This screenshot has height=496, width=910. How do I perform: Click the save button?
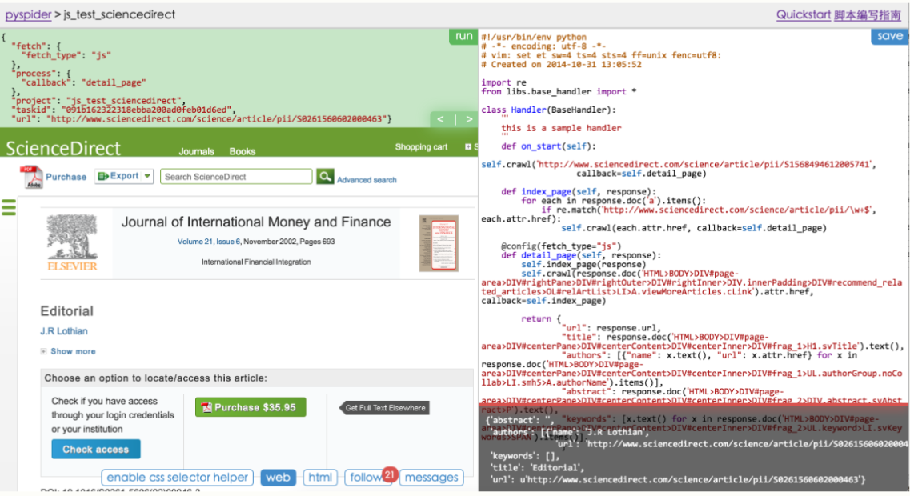889,36
